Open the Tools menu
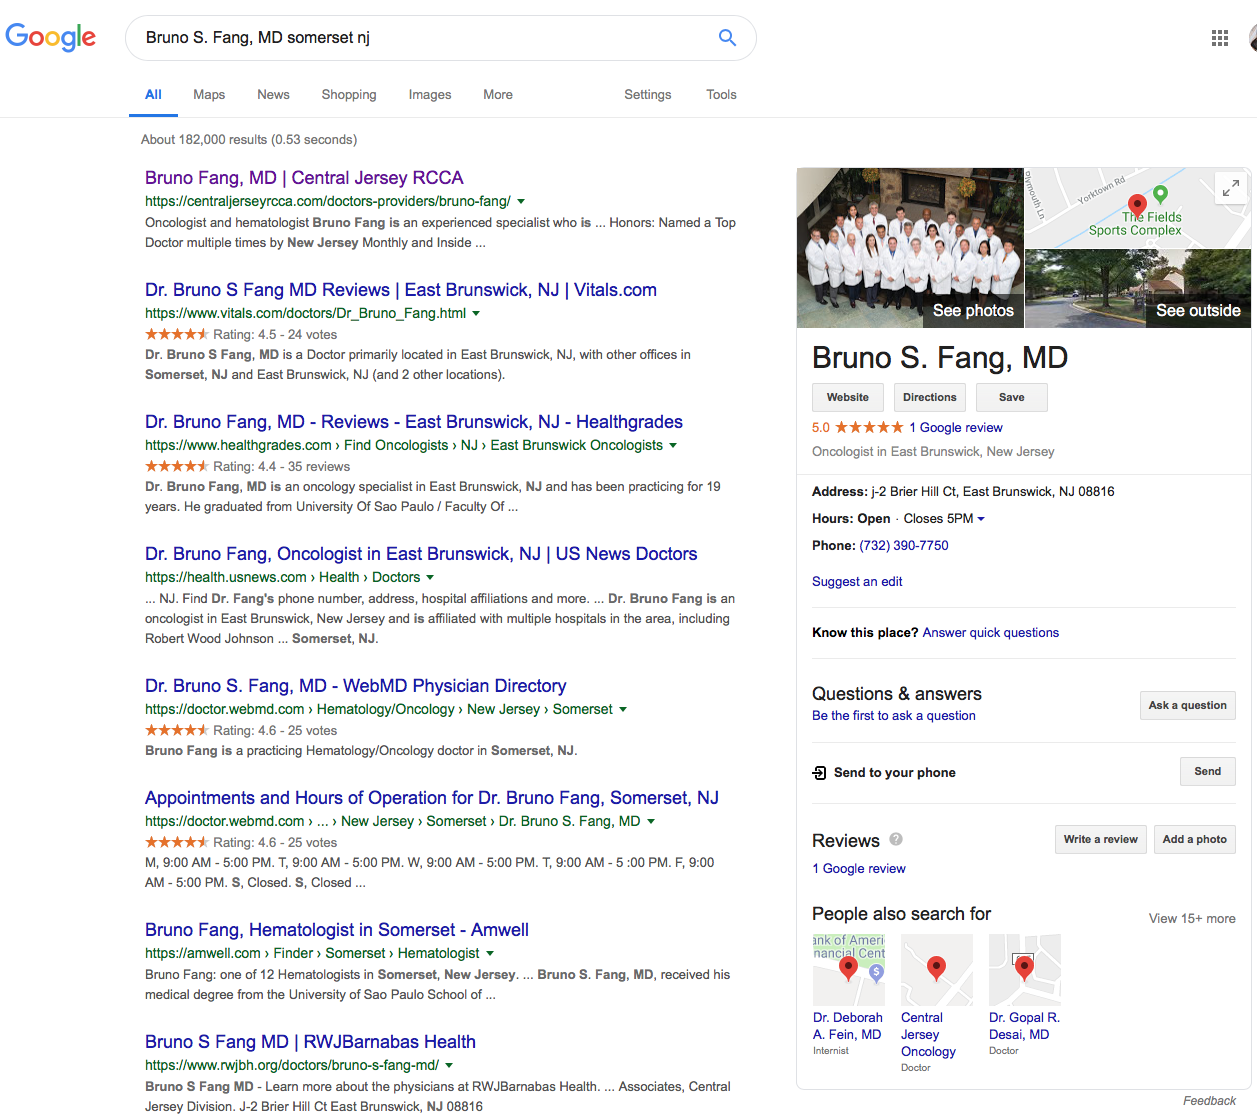 (x=721, y=94)
